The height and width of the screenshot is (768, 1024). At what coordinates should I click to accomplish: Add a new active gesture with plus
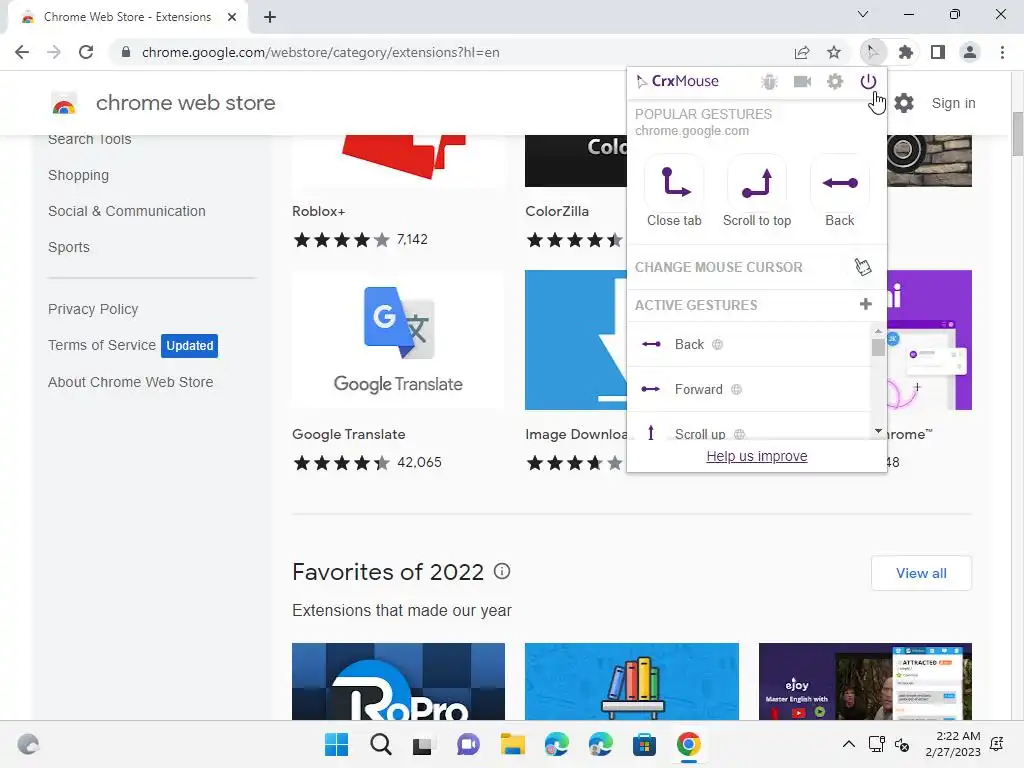(865, 304)
